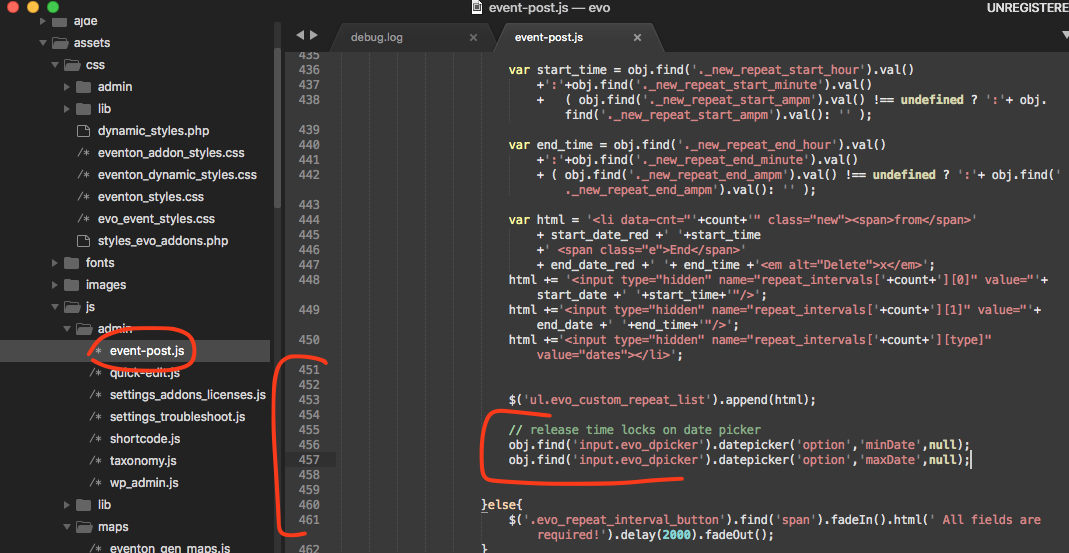Viewport: 1069px width, 553px height.
Task: Expand the images folder
Action: [x=55, y=285]
